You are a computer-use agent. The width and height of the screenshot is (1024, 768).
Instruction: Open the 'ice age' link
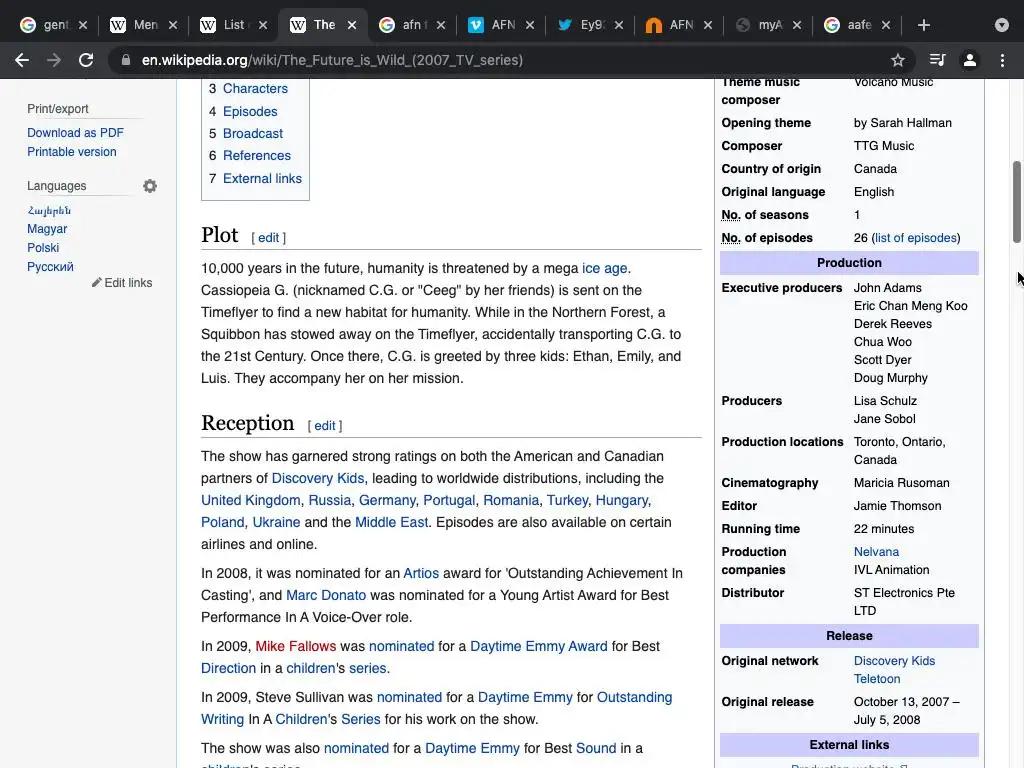coord(605,268)
